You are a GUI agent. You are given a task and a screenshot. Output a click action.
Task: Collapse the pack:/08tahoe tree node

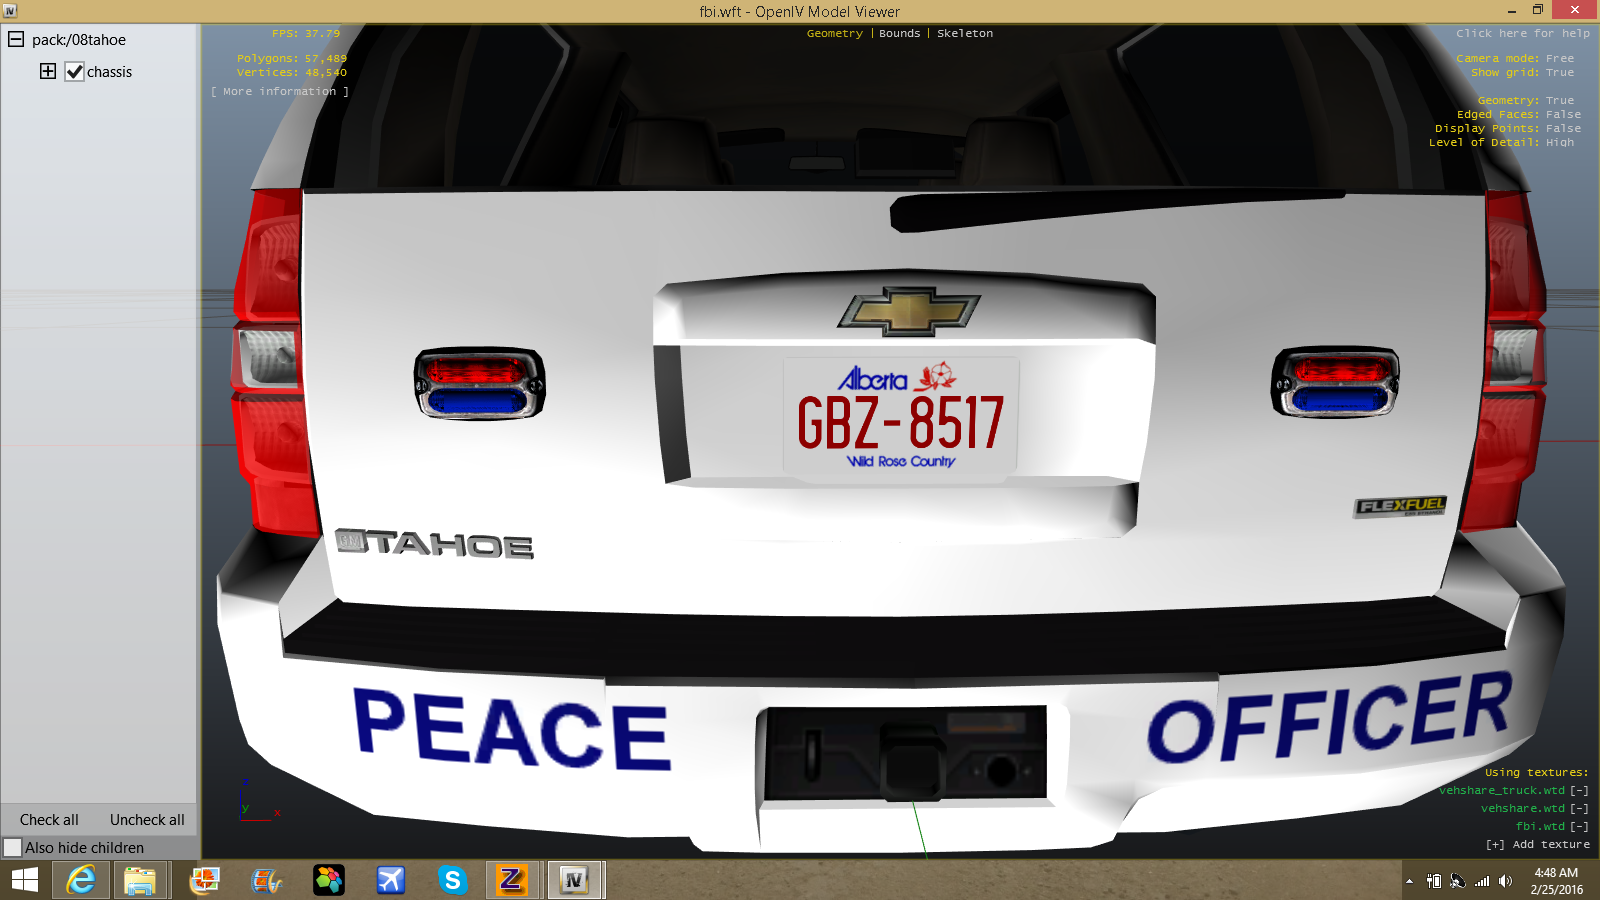point(16,40)
